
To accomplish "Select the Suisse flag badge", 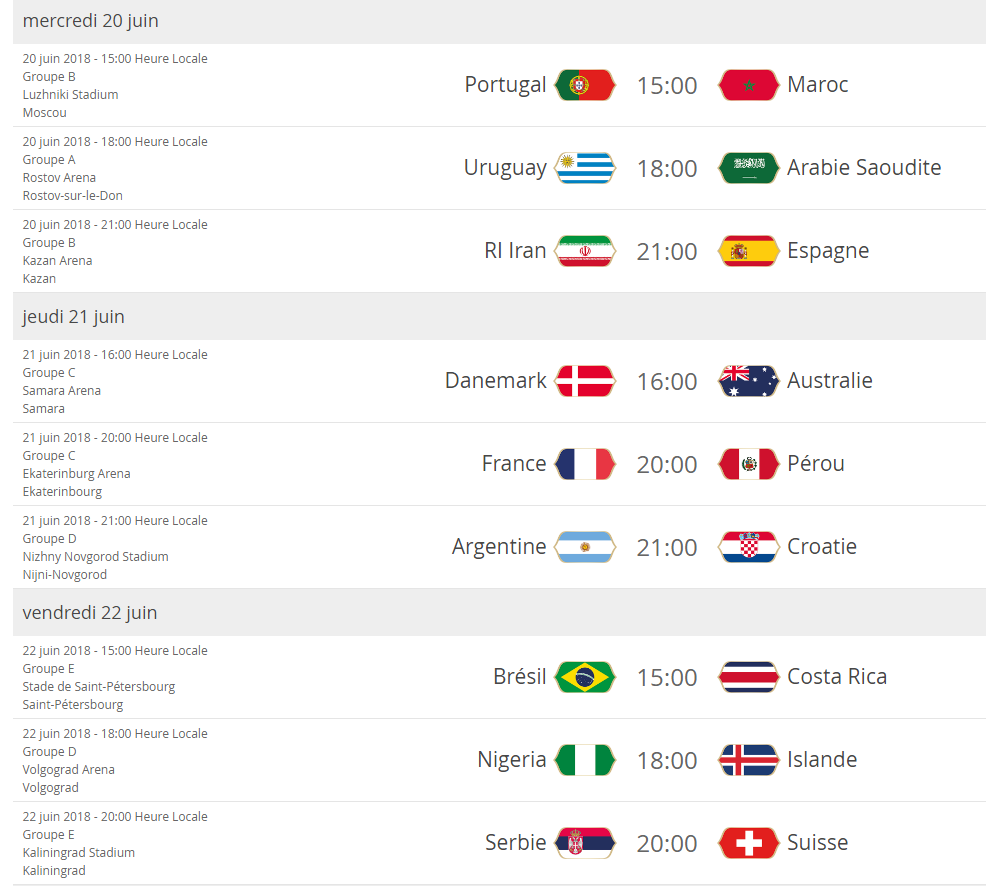I will 748,843.
